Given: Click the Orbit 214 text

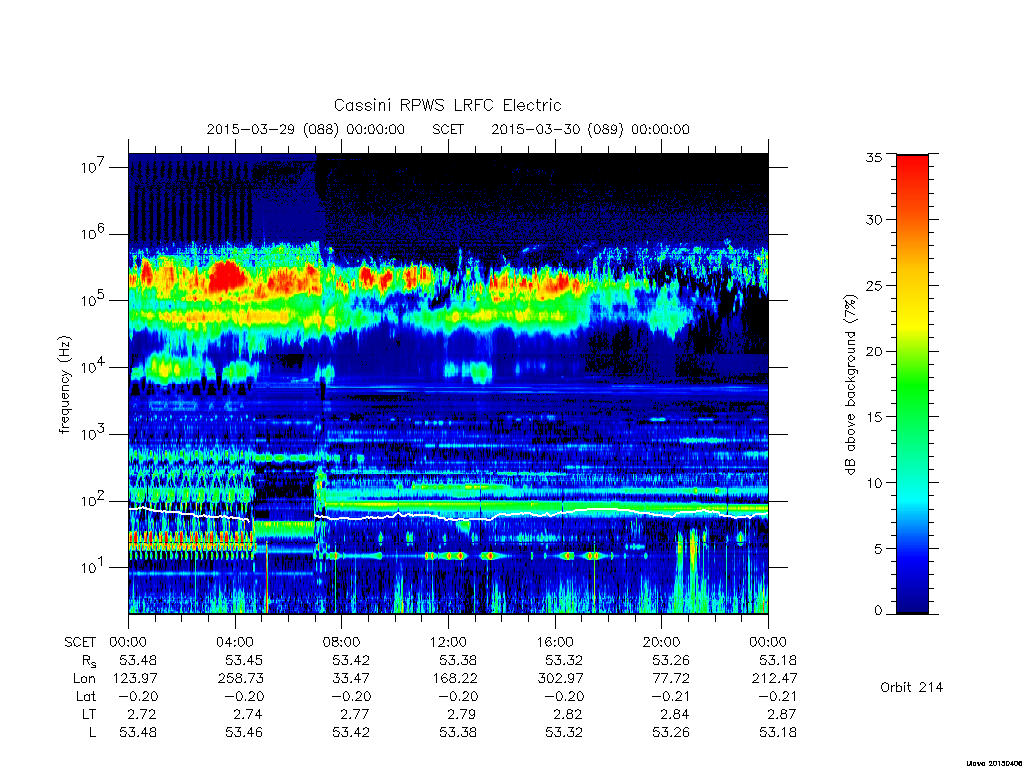Looking at the screenshot, I should click(912, 687).
